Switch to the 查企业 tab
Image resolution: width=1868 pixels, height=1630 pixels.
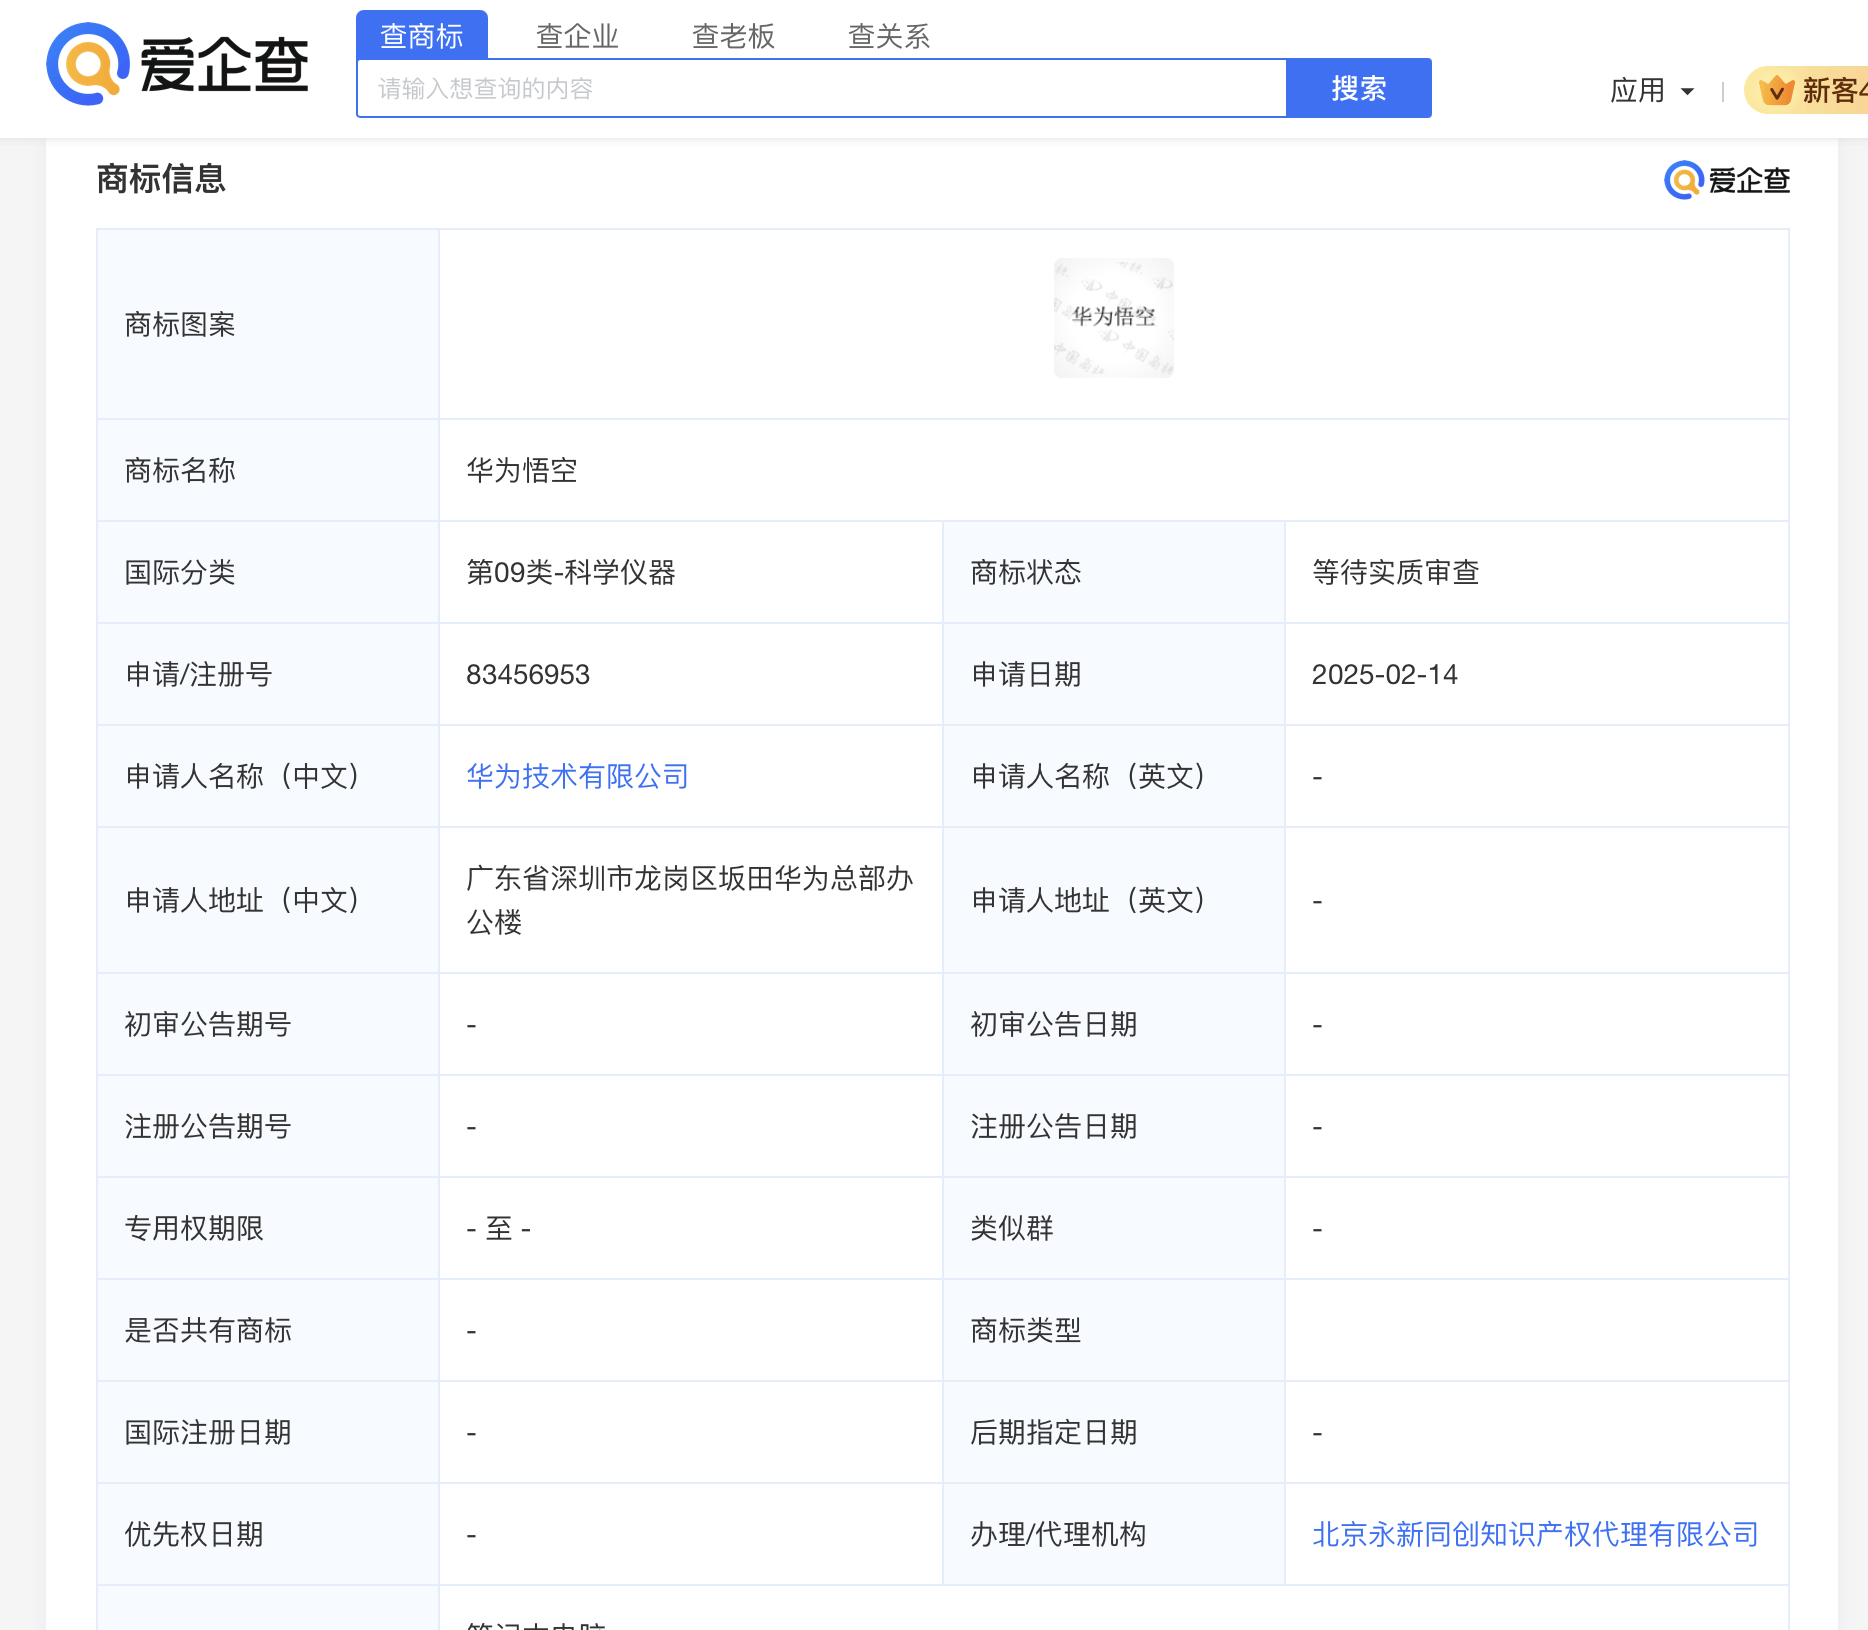[x=577, y=36]
